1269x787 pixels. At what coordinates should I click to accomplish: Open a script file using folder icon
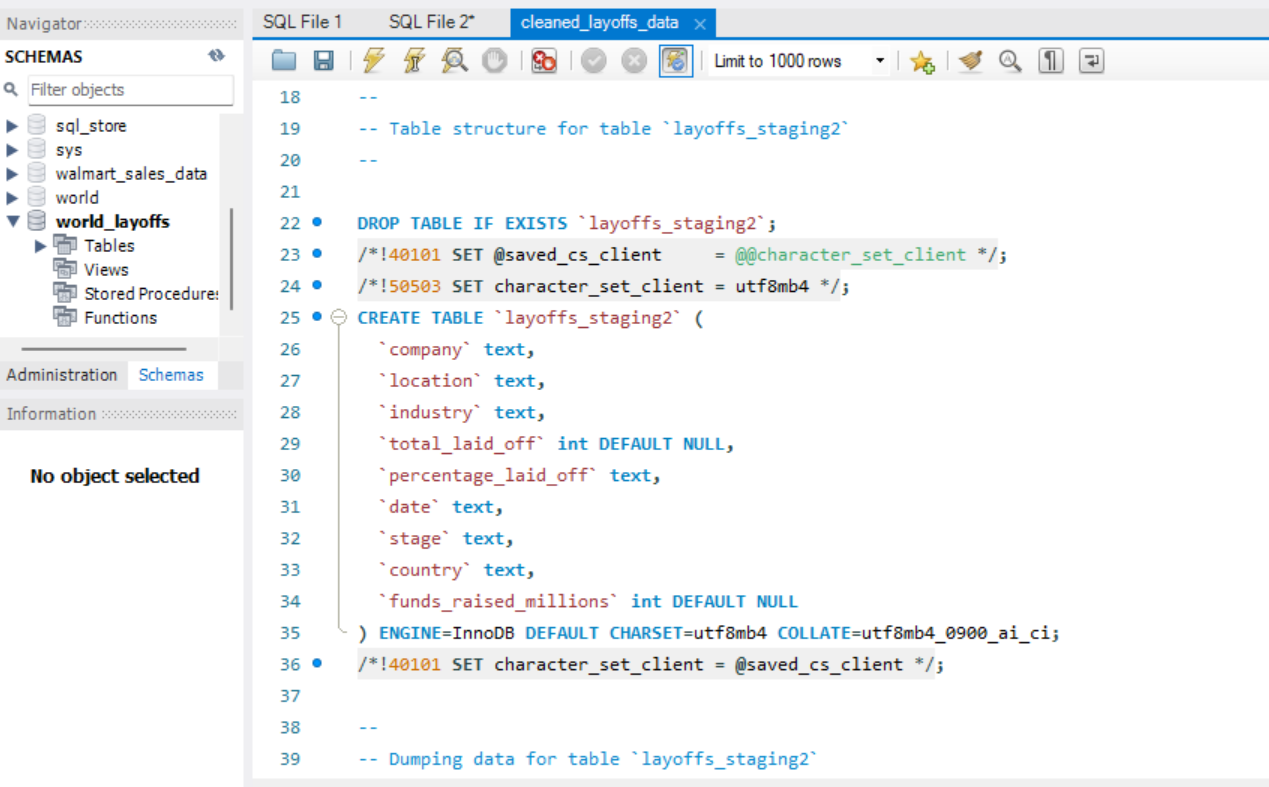coord(284,61)
